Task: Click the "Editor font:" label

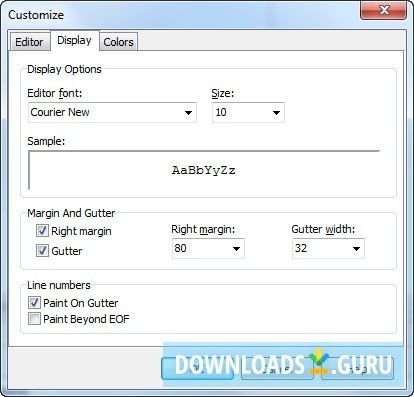Action: tap(55, 93)
